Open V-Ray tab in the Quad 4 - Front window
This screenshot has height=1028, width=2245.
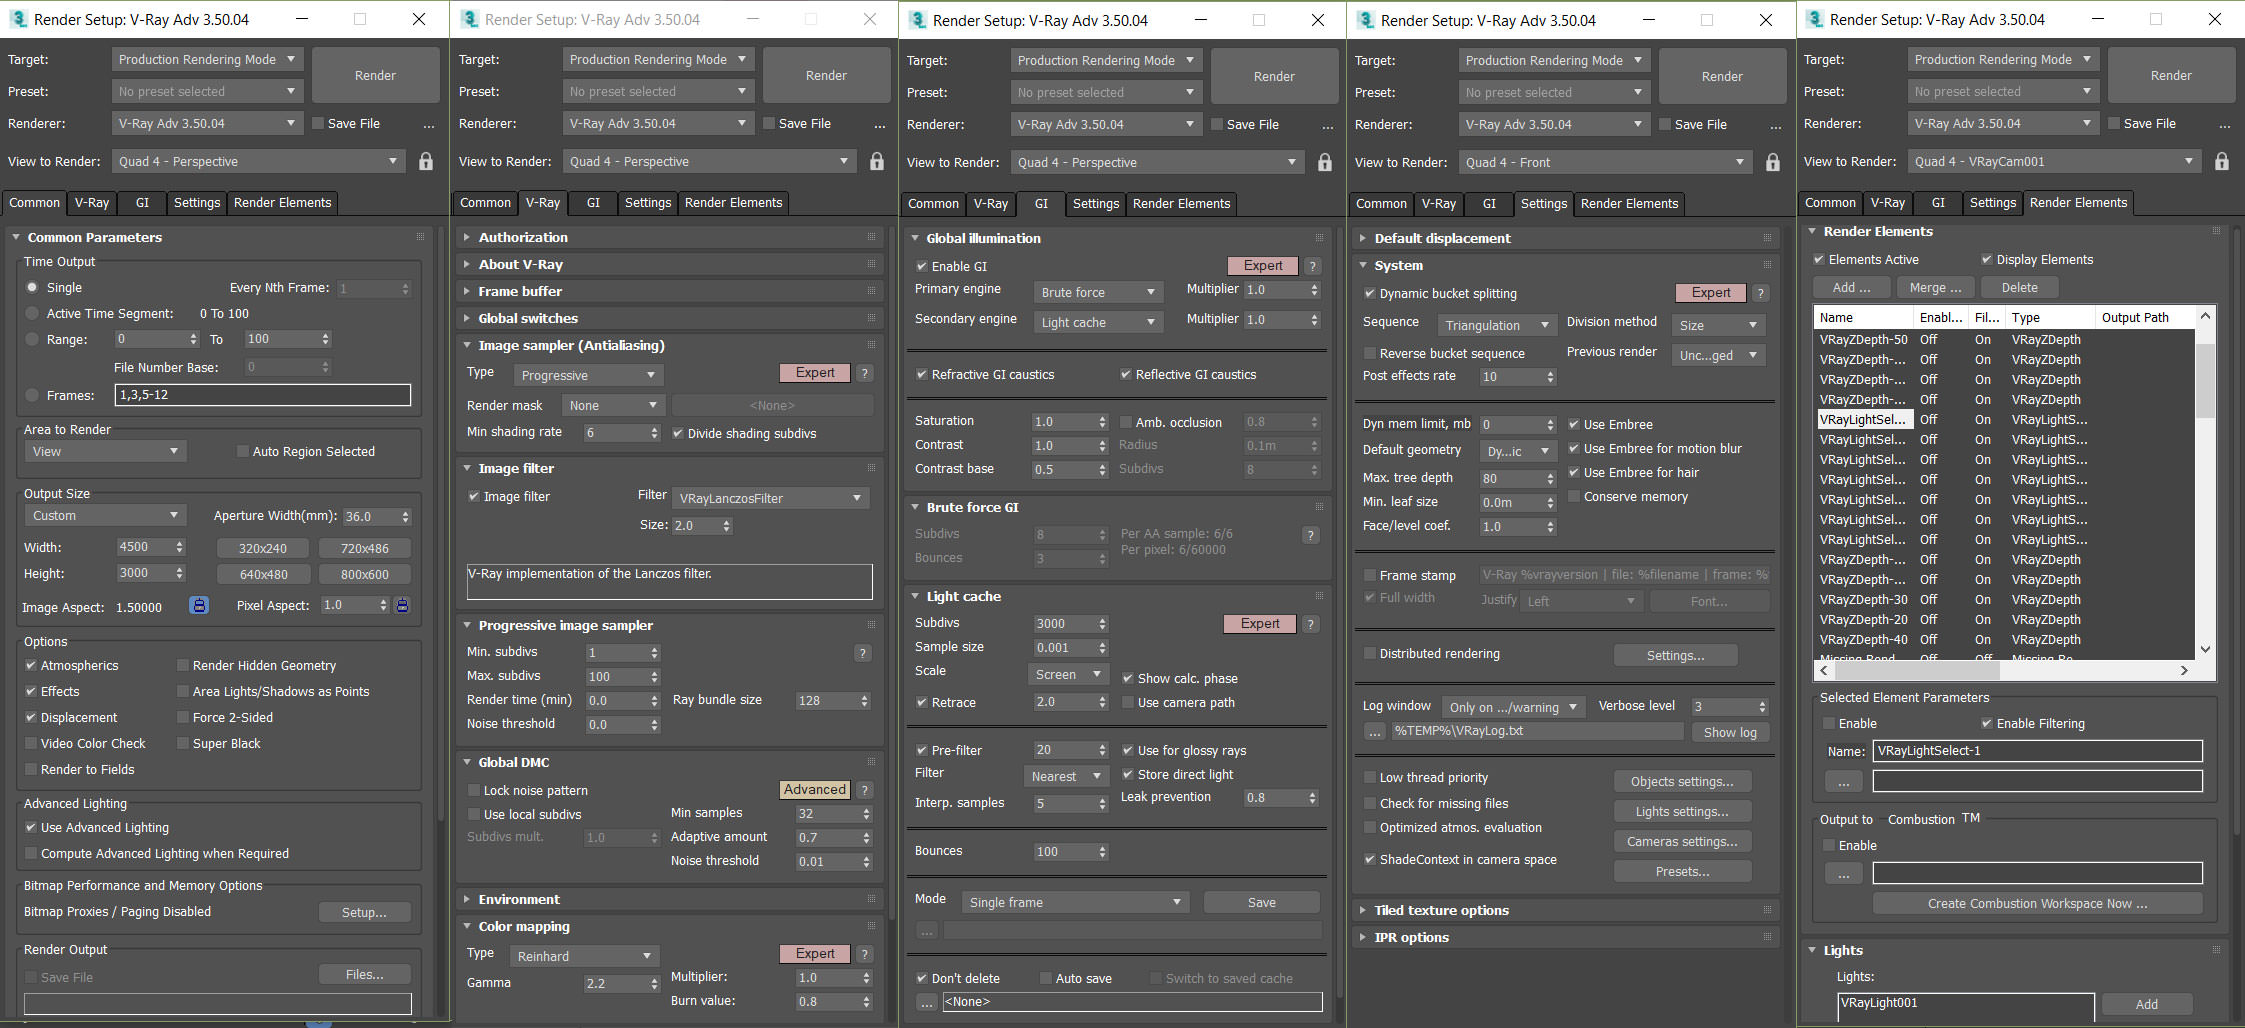[1438, 203]
